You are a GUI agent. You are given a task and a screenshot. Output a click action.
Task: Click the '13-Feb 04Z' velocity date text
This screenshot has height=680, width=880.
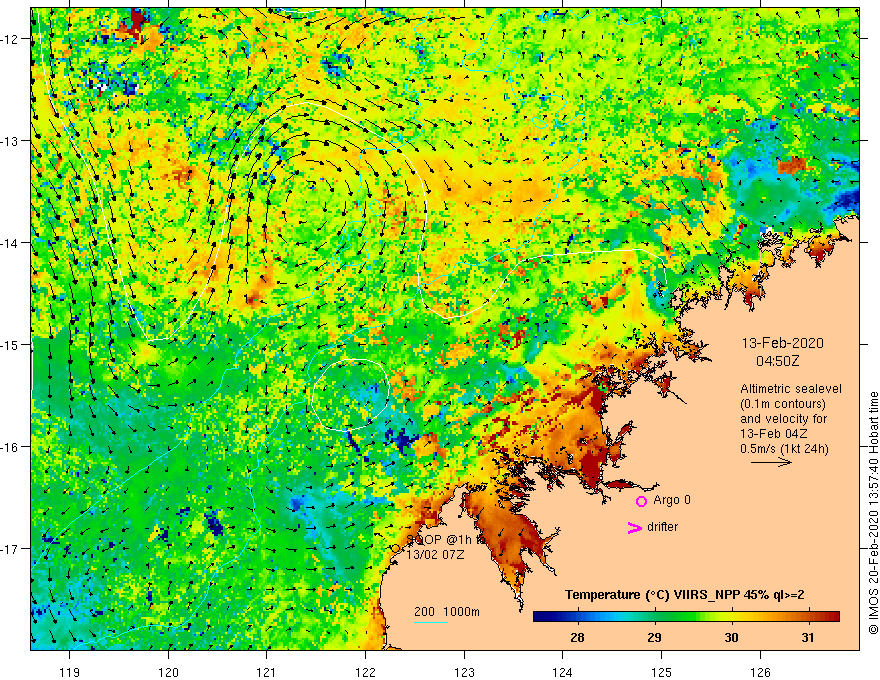774,434
